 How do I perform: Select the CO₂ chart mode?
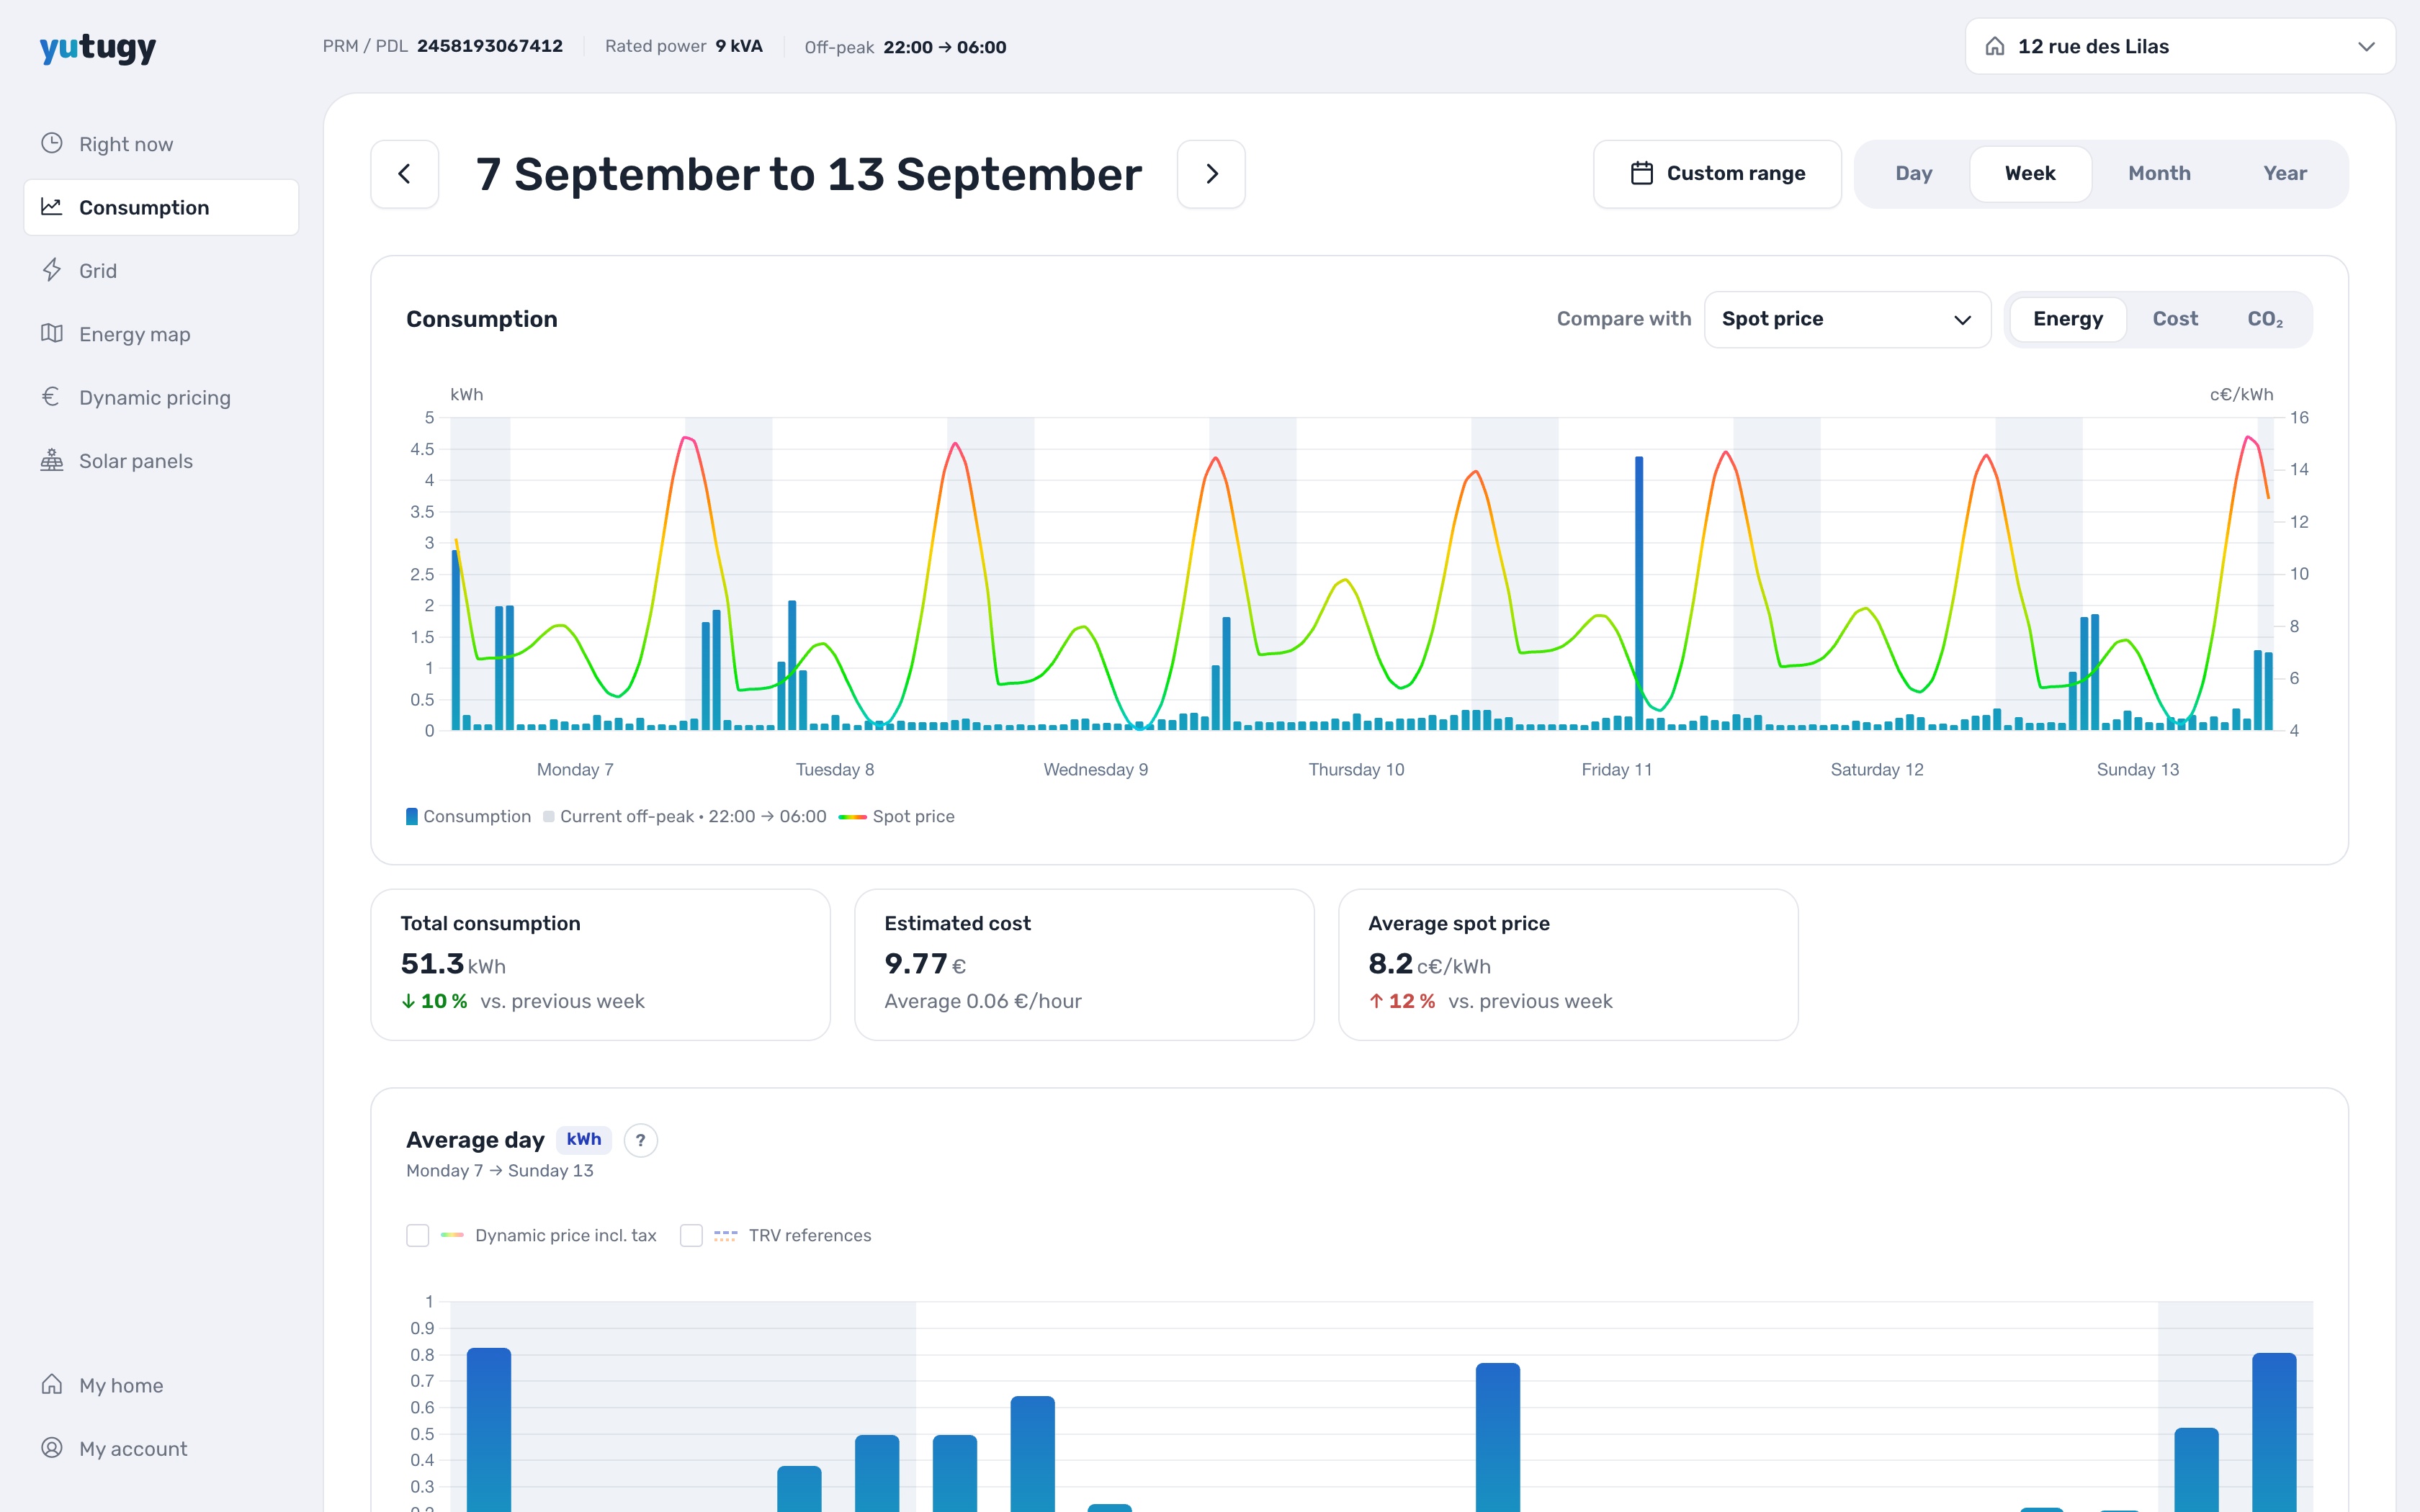click(2265, 319)
